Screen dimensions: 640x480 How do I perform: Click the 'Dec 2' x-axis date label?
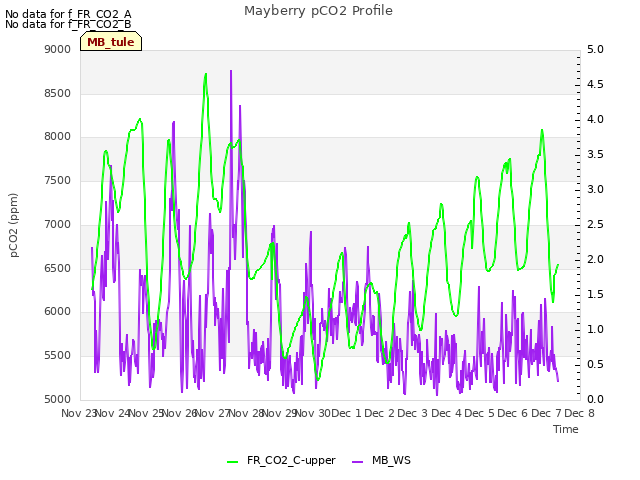380,413
